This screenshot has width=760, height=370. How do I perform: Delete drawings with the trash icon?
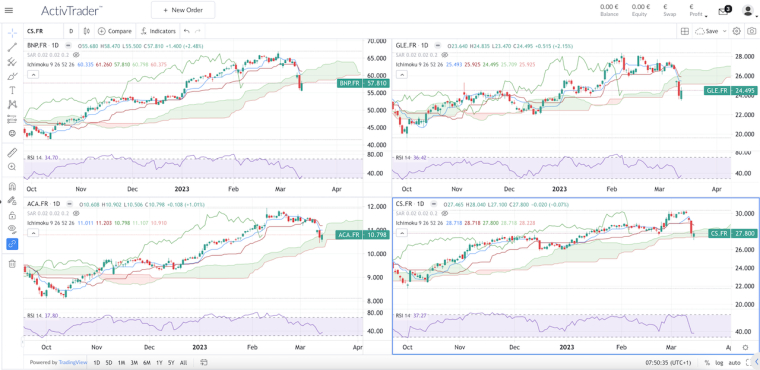click(x=12, y=264)
